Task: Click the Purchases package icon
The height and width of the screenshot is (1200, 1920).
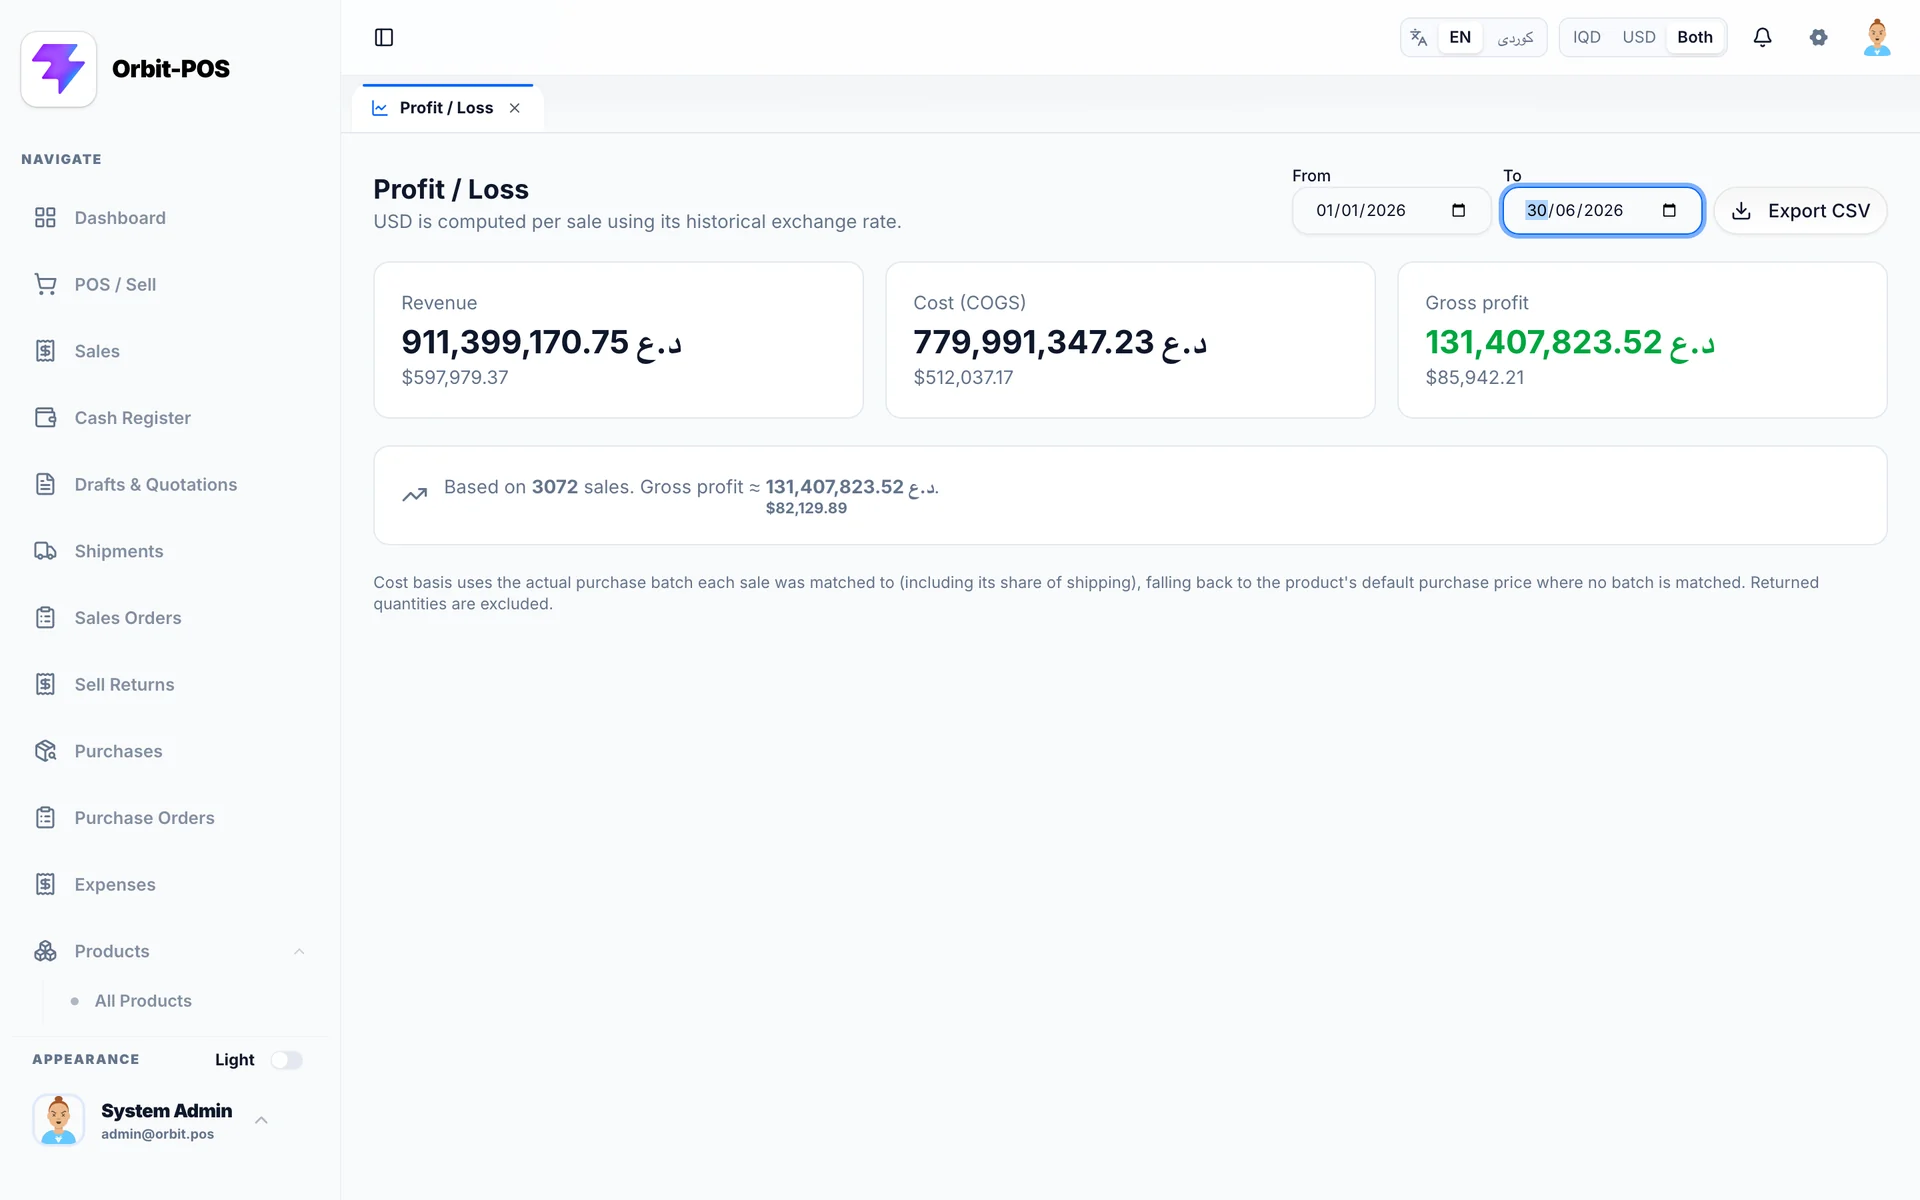Action: tap(45, 751)
